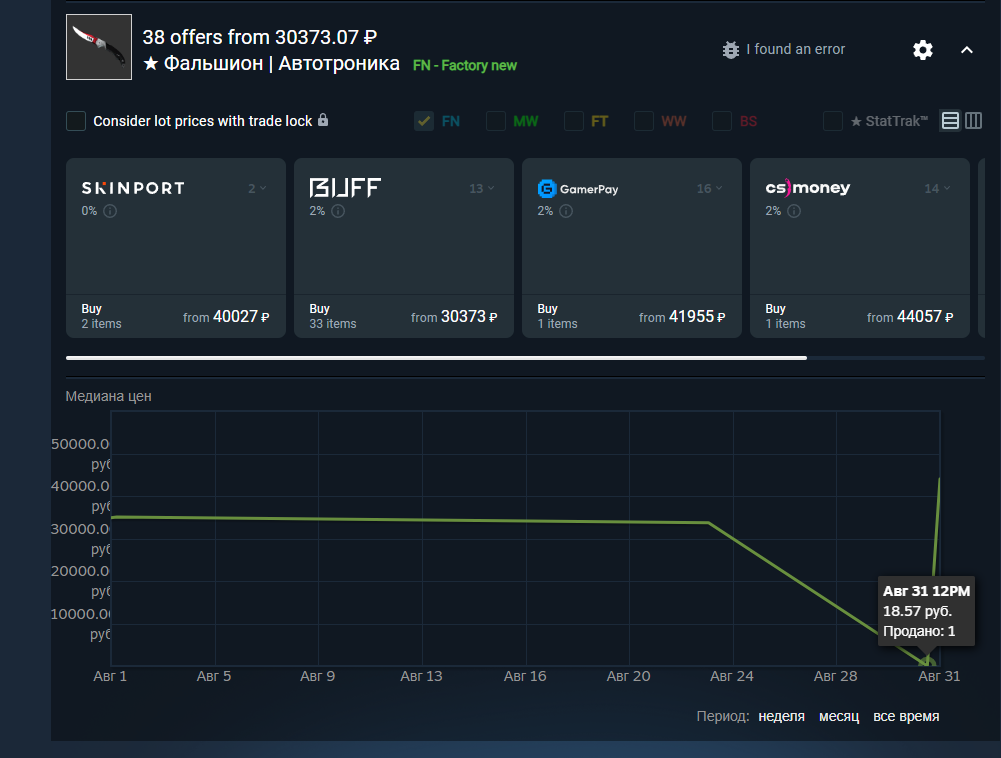The width and height of the screenshot is (1001, 758).
Task: Switch to list row layout icon
Action: [x=950, y=121]
